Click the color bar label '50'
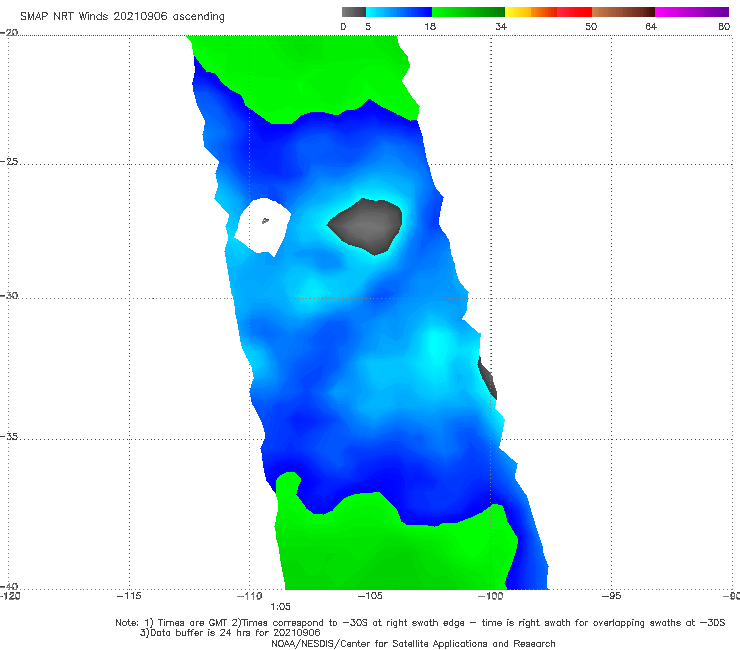Screen dimensions: 740x650 591,26
